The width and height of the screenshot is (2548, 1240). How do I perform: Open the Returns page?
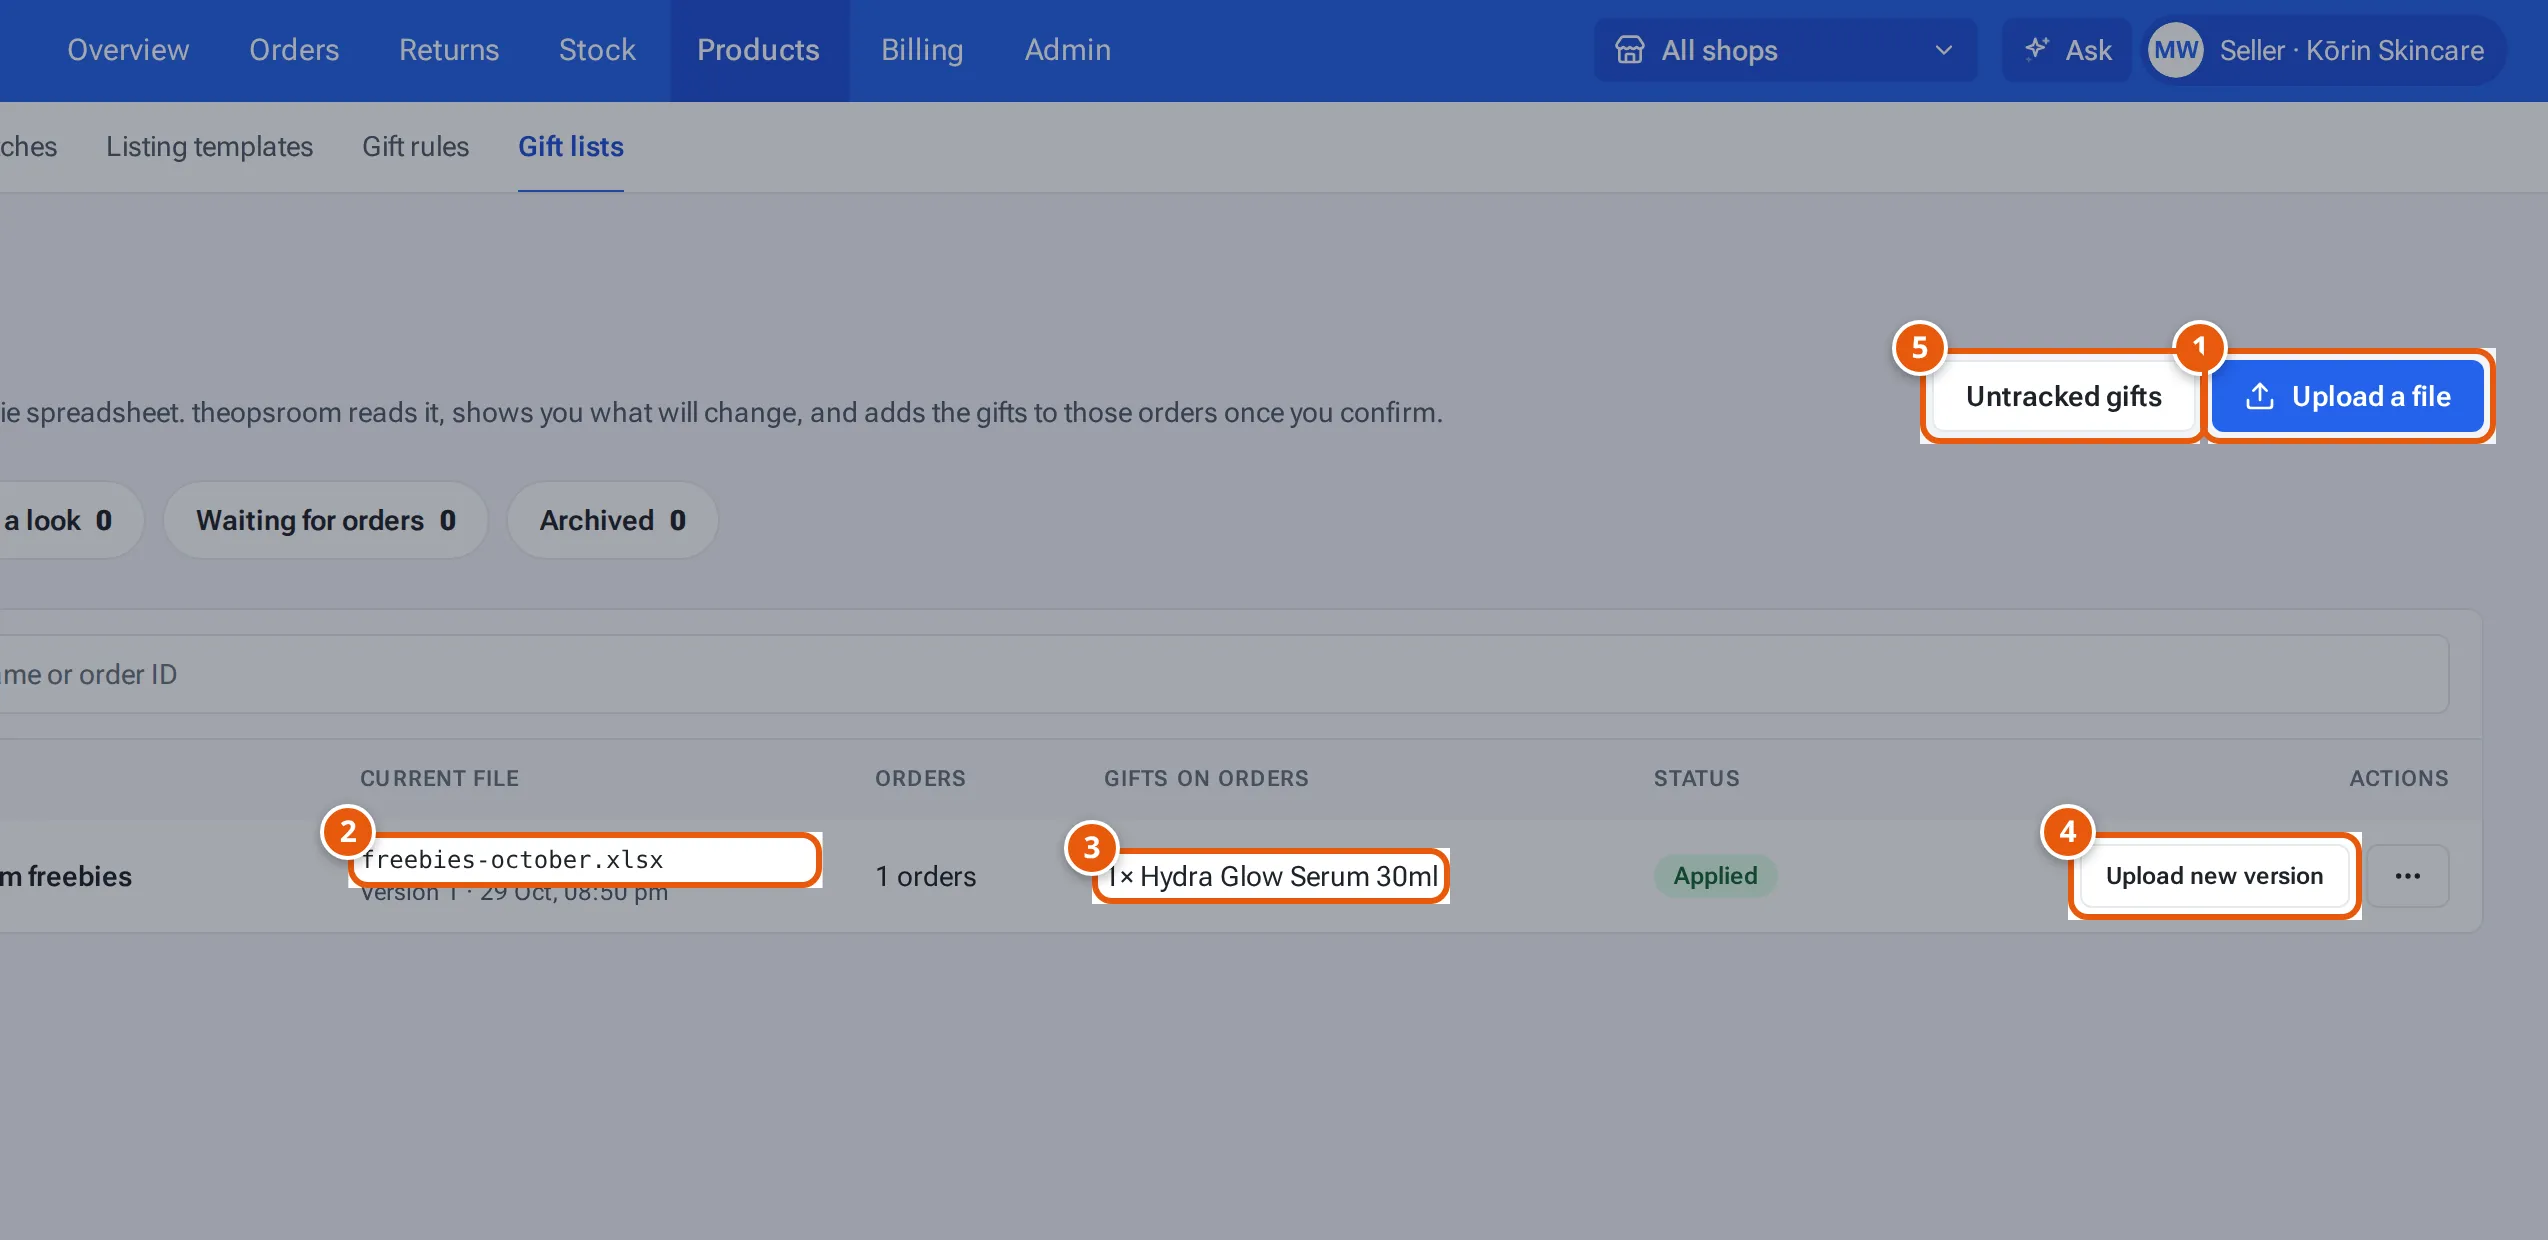pos(449,50)
